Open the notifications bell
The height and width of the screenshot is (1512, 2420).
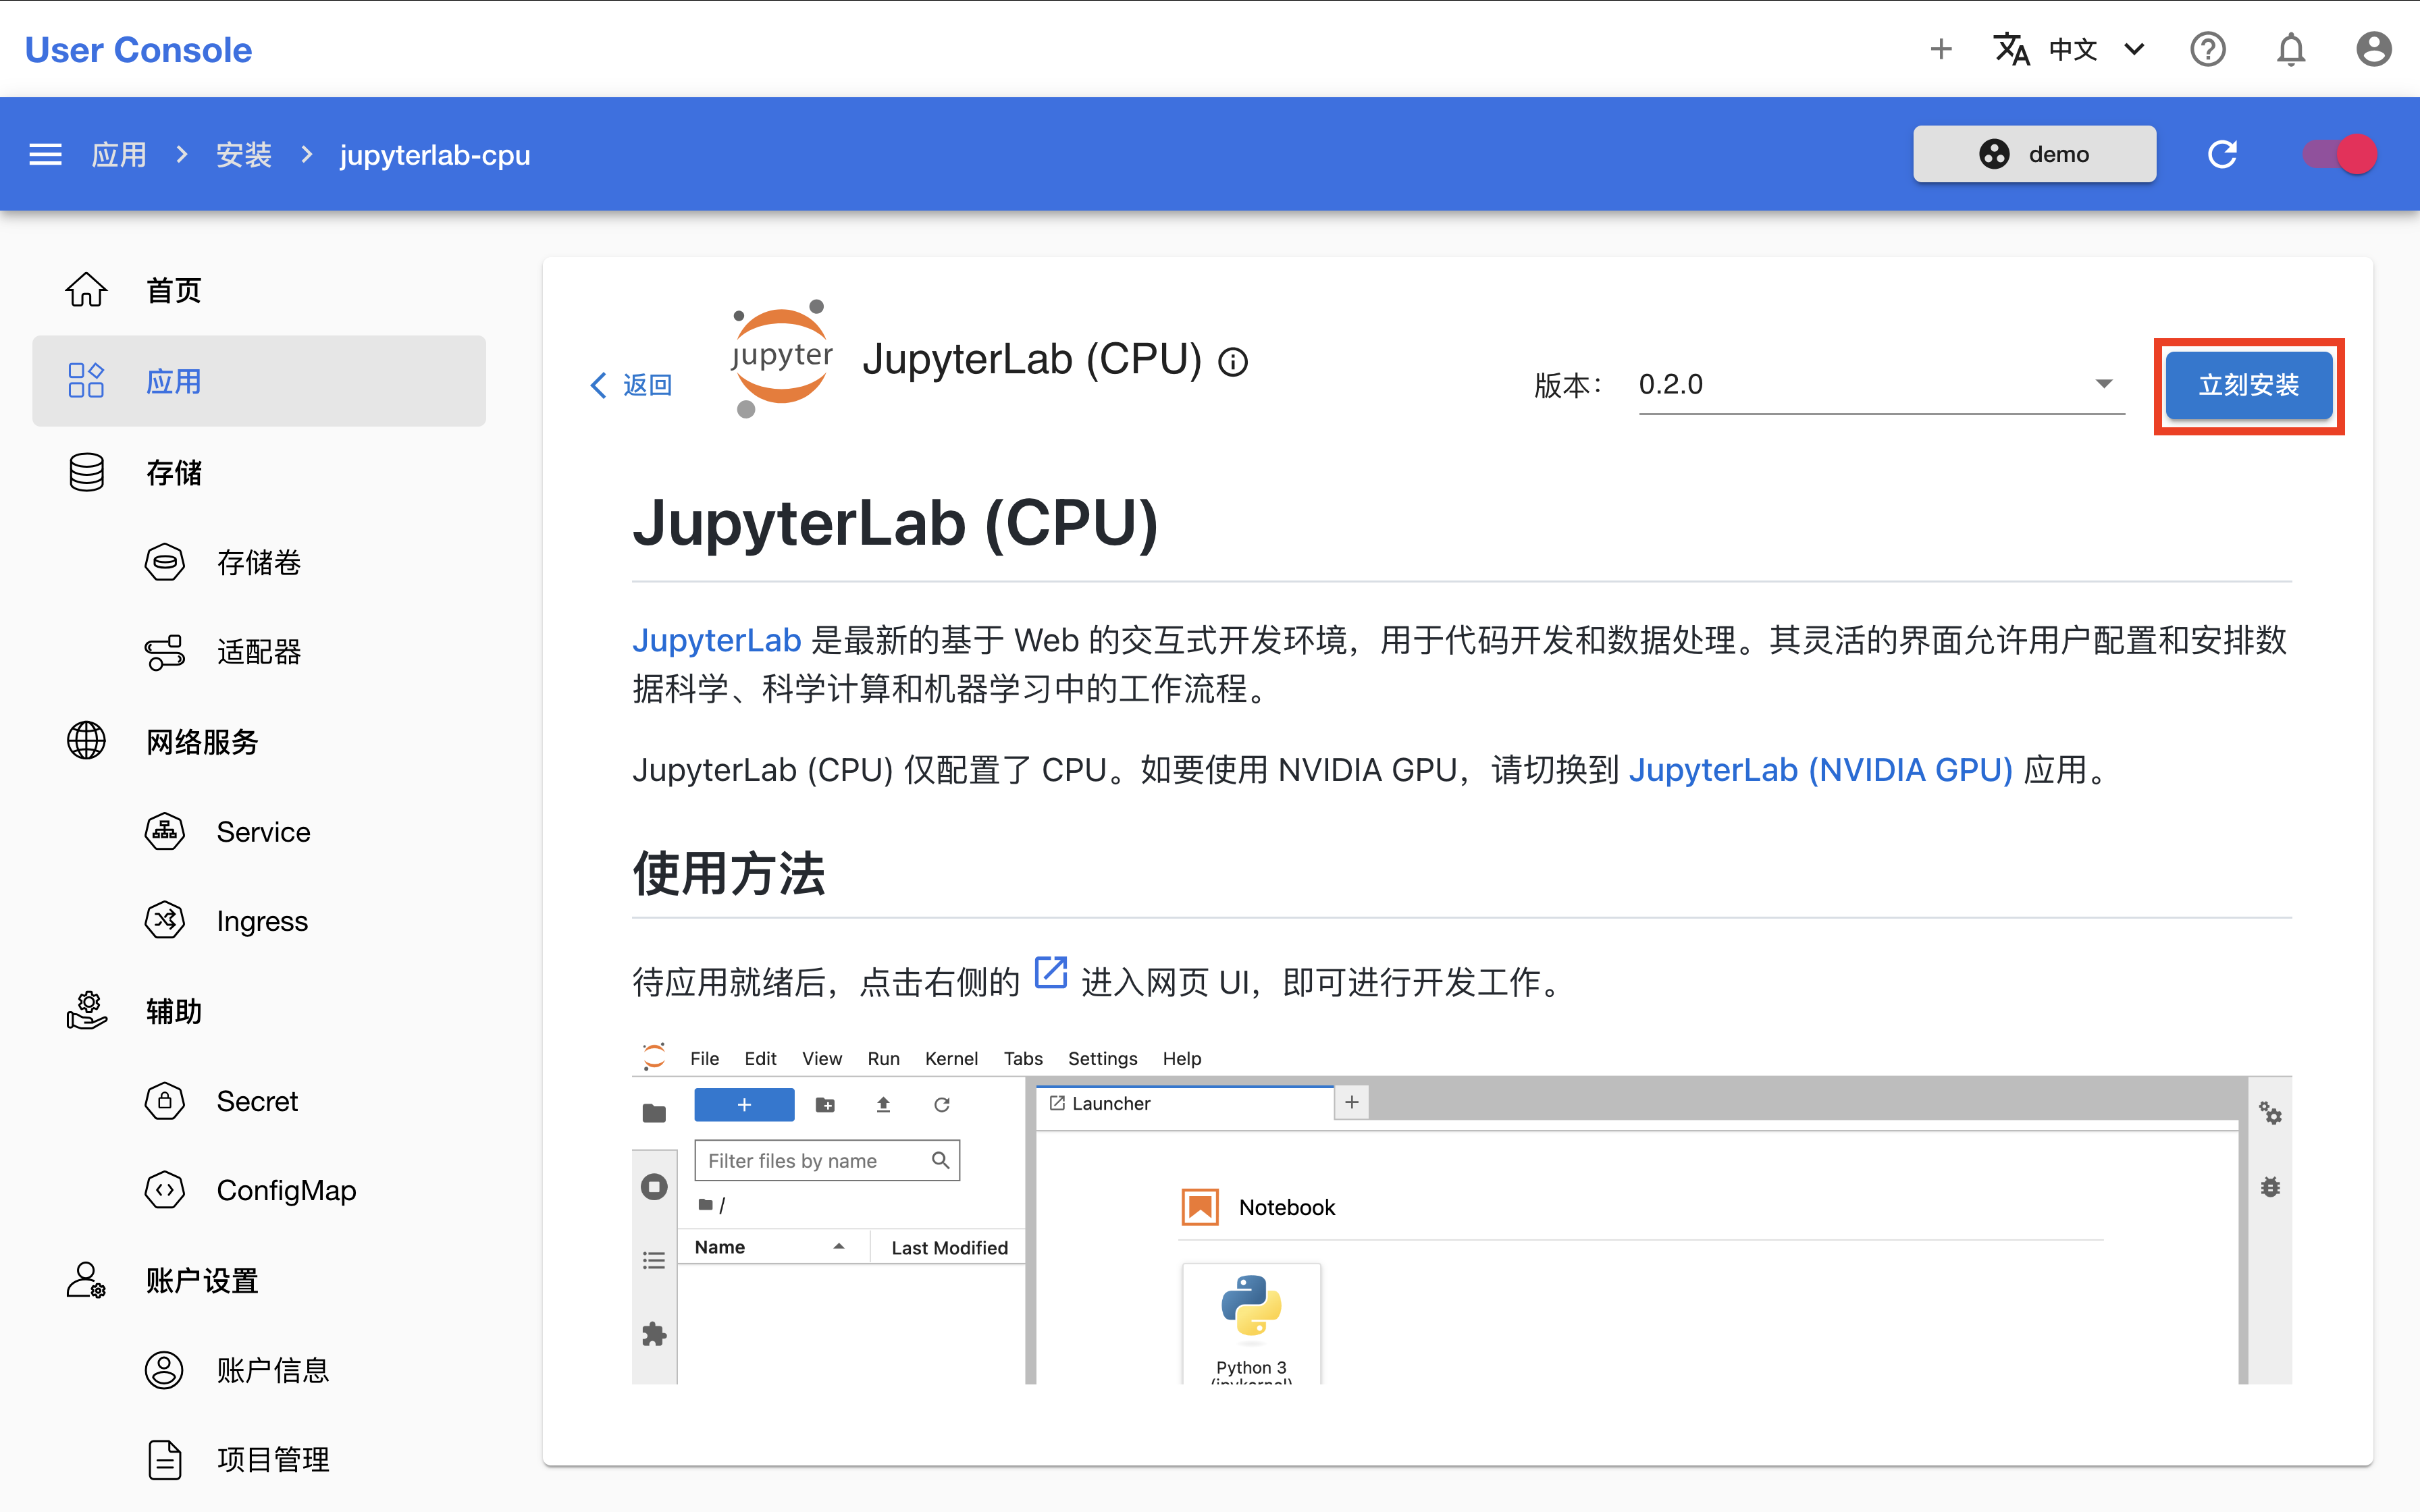pos(2290,49)
